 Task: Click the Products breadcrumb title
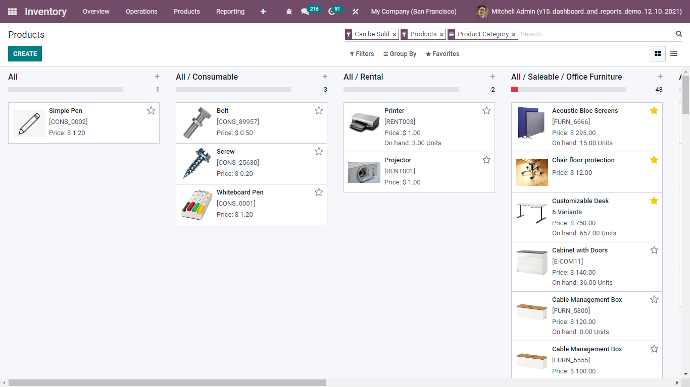tap(26, 35)
